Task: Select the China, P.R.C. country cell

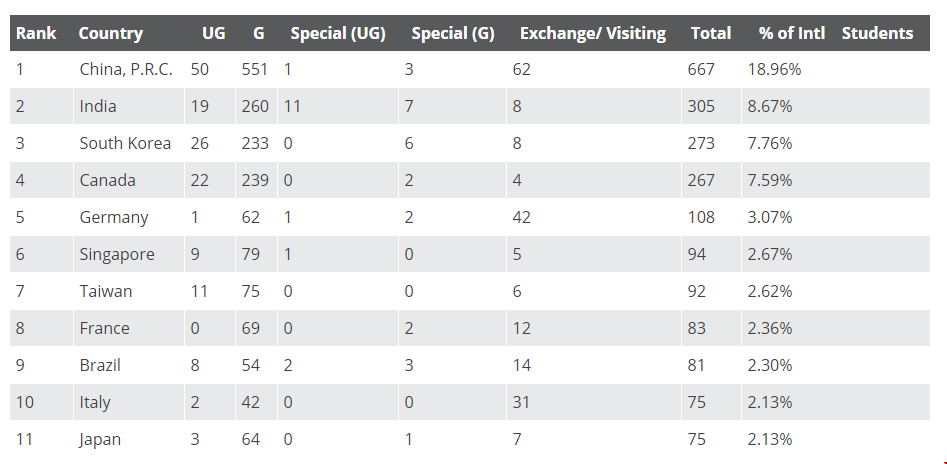Action: 126,69
